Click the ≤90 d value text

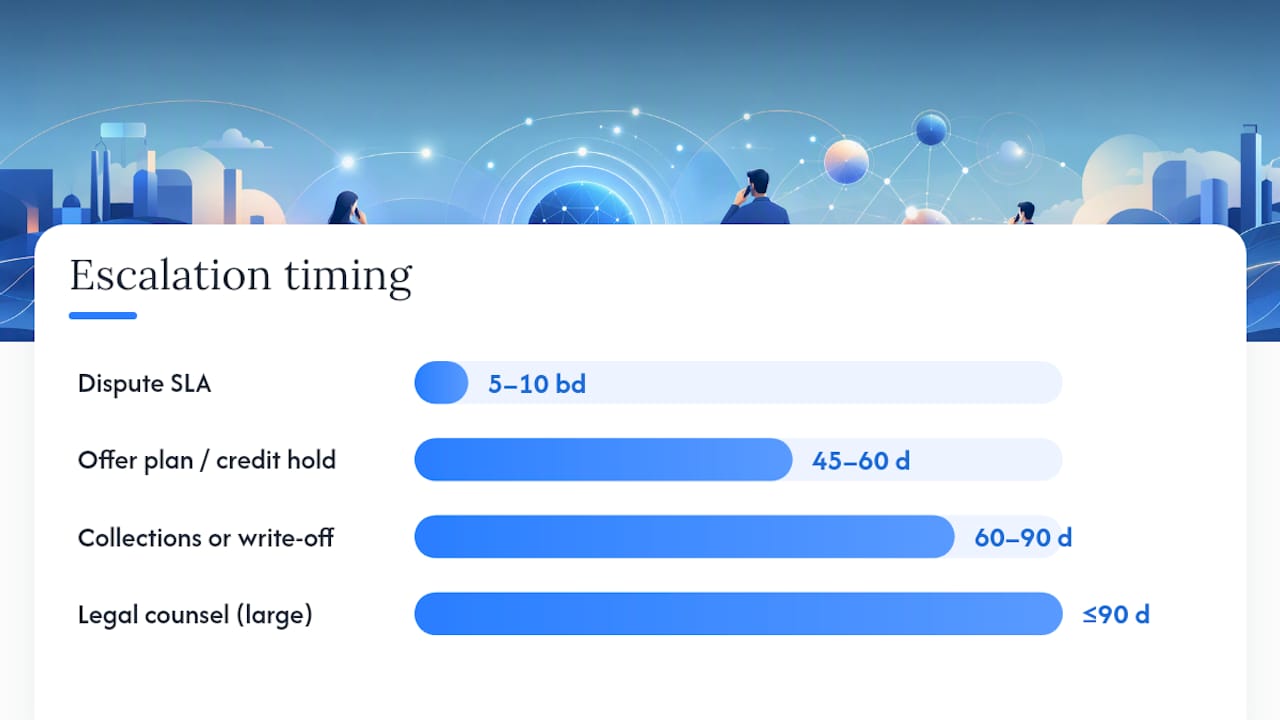[1116, 614]
